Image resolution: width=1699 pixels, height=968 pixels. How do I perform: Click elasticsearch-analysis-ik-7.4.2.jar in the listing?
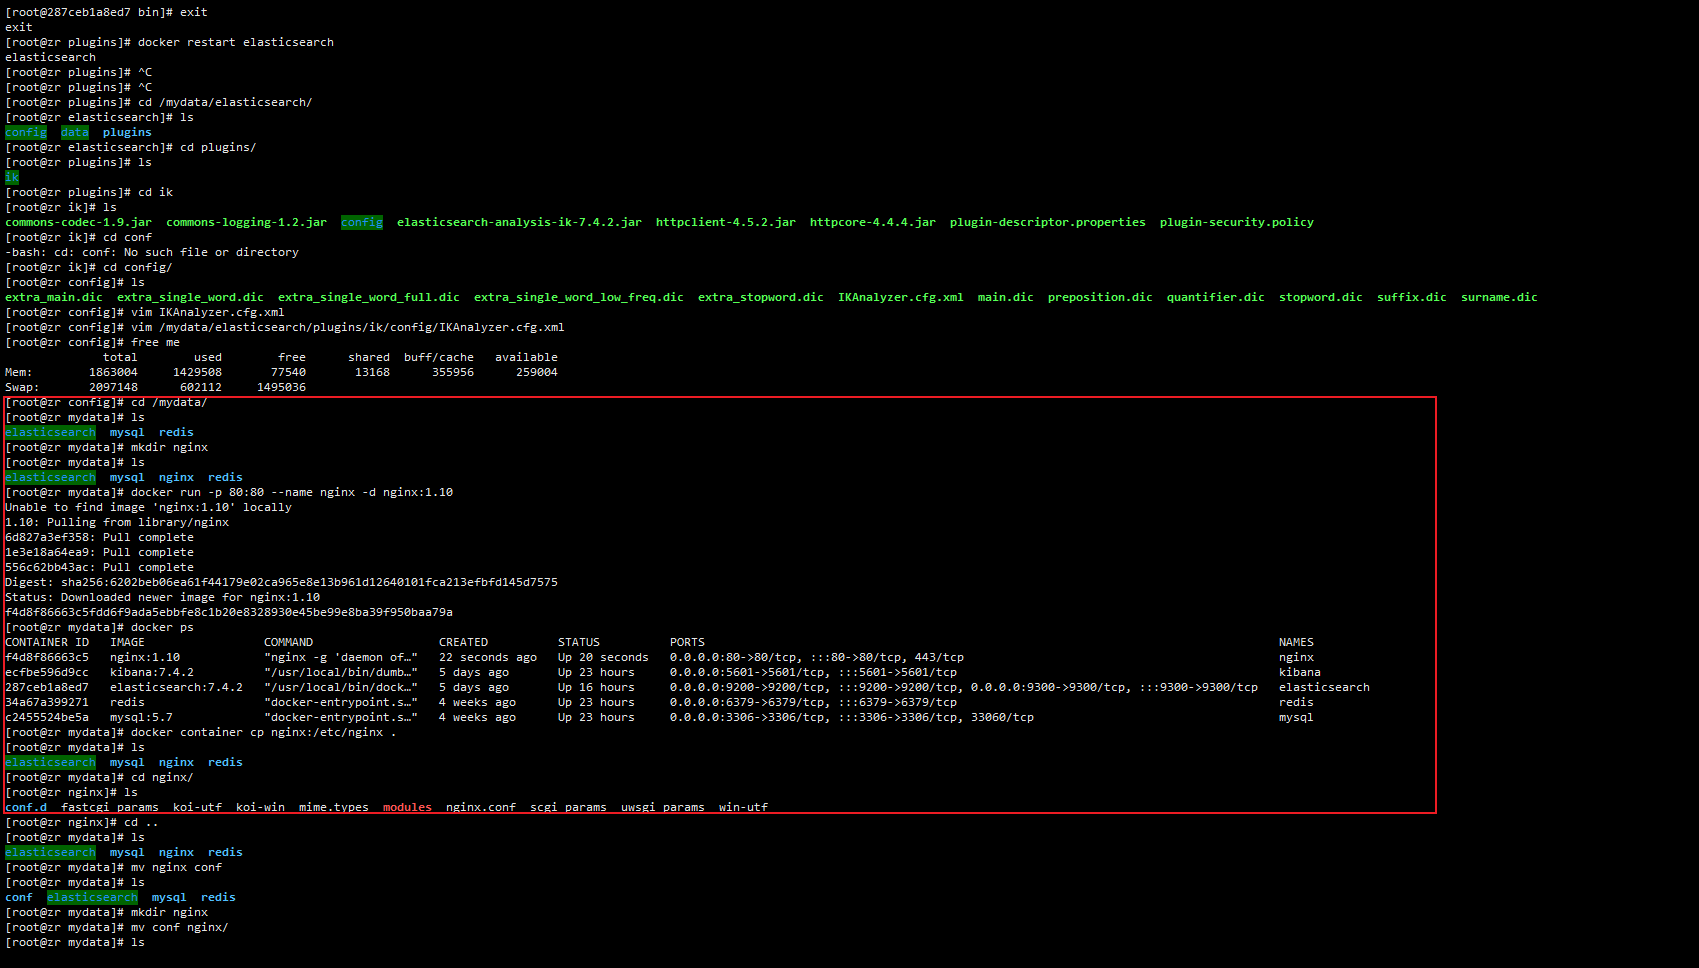(x=519, y=222)
